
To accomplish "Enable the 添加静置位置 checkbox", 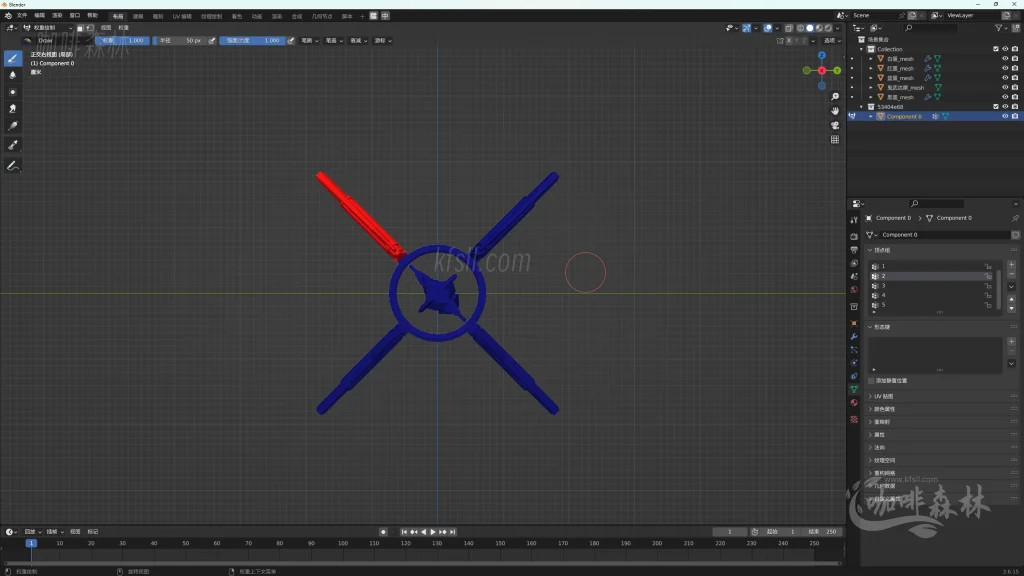I will pos(871,381).
